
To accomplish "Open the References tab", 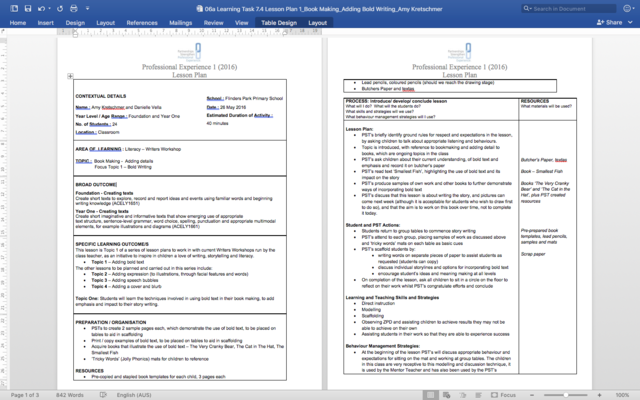I will (142, 23).
